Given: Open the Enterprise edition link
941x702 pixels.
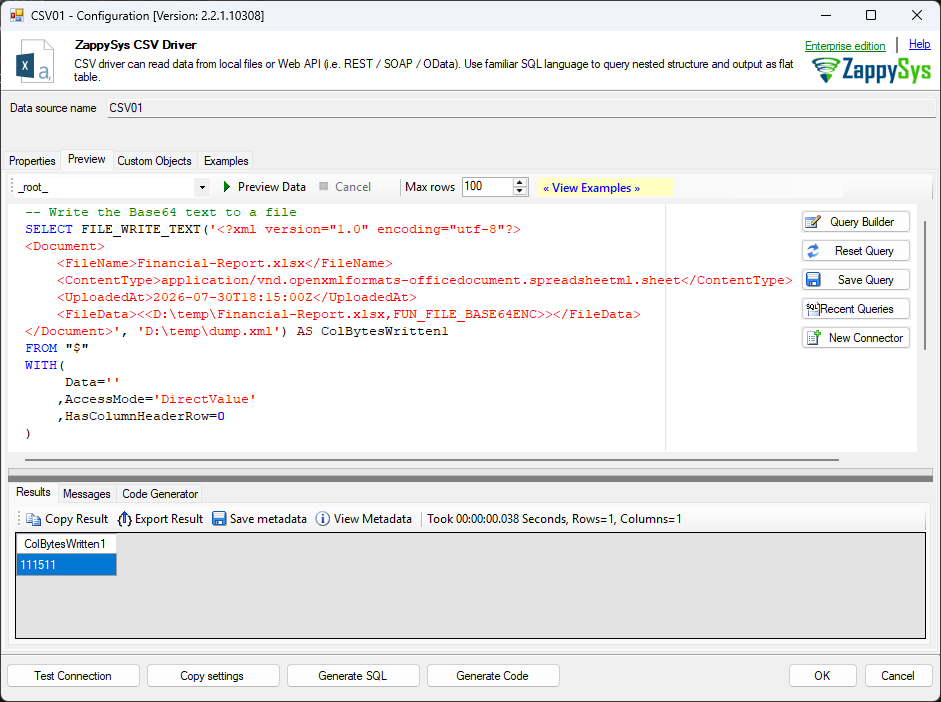Looking at the screenshot, I should pyautogui.click(x=845, y=46).
